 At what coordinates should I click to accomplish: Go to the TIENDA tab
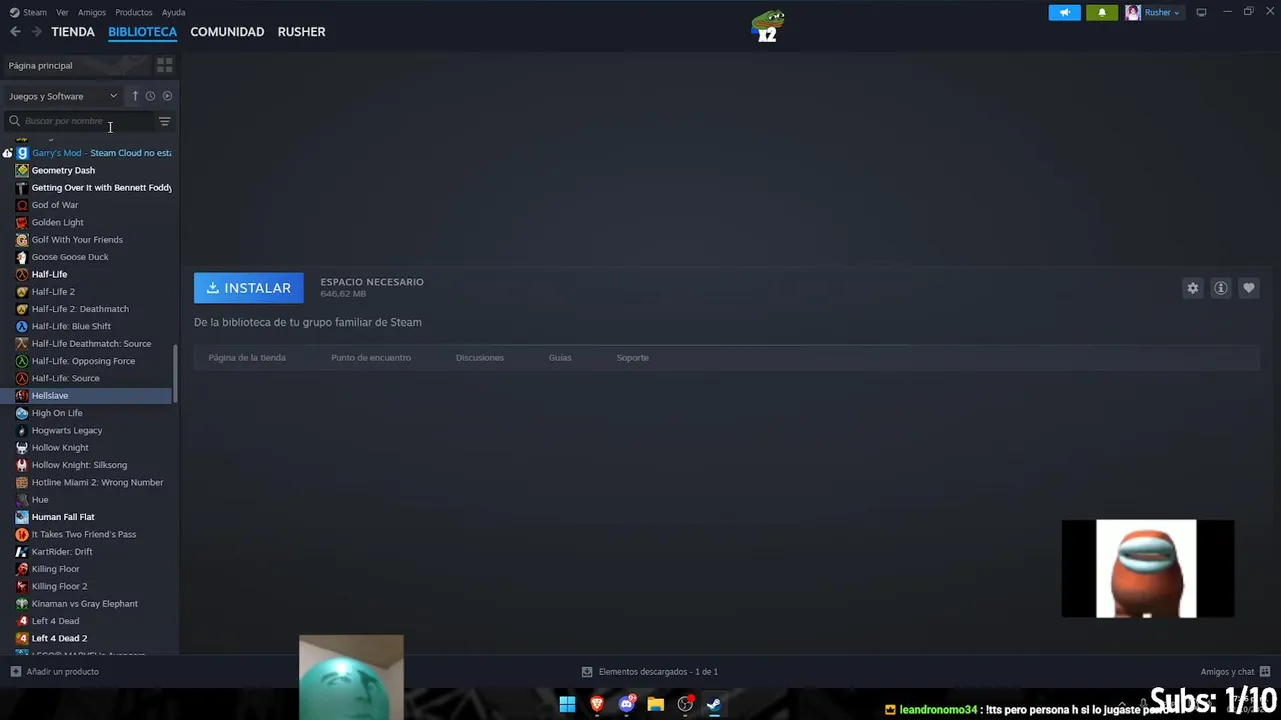click(x=73, y=32)
